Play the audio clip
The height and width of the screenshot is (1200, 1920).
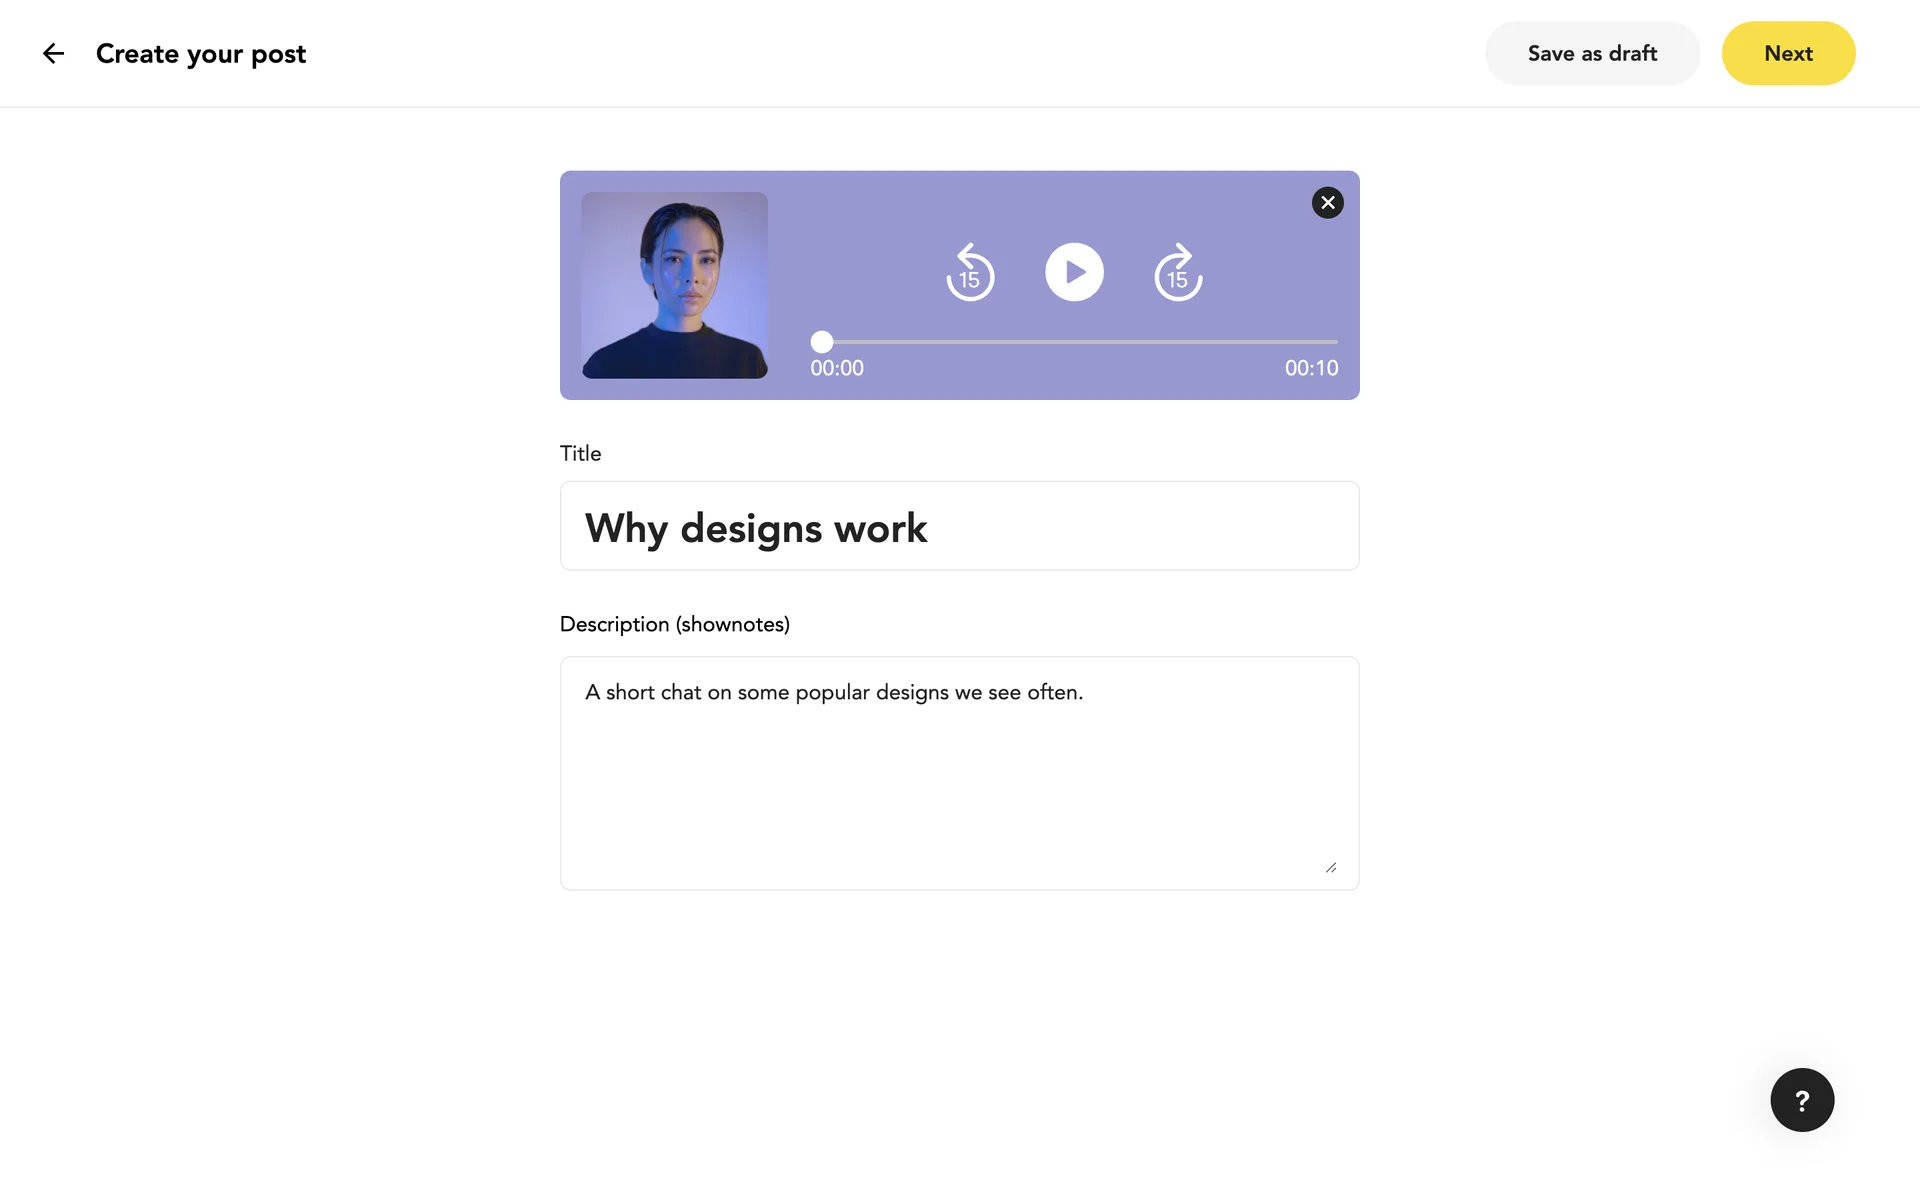[x=1074, y=272]
